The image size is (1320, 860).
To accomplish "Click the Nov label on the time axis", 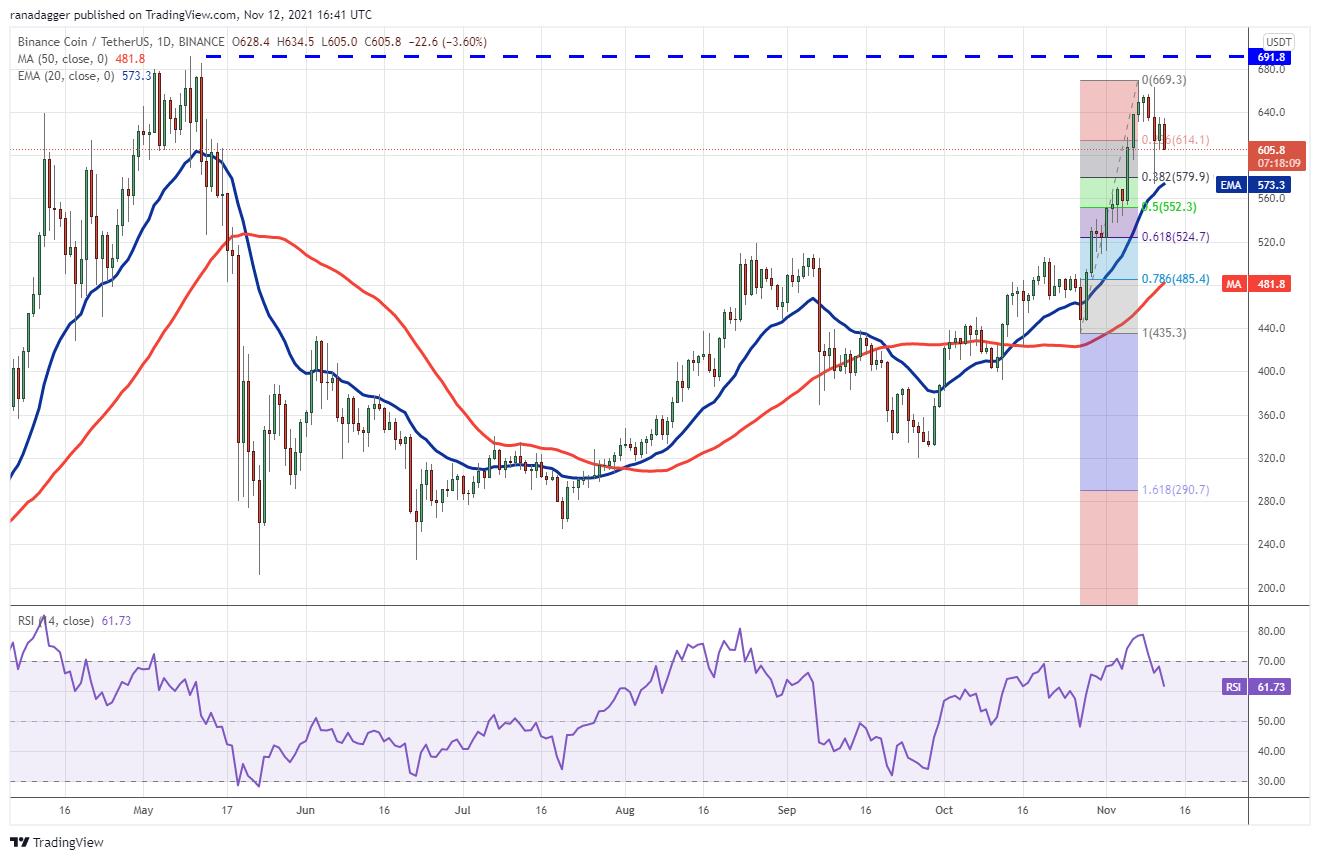I will pyautogui.click(x=1106, y=811).
